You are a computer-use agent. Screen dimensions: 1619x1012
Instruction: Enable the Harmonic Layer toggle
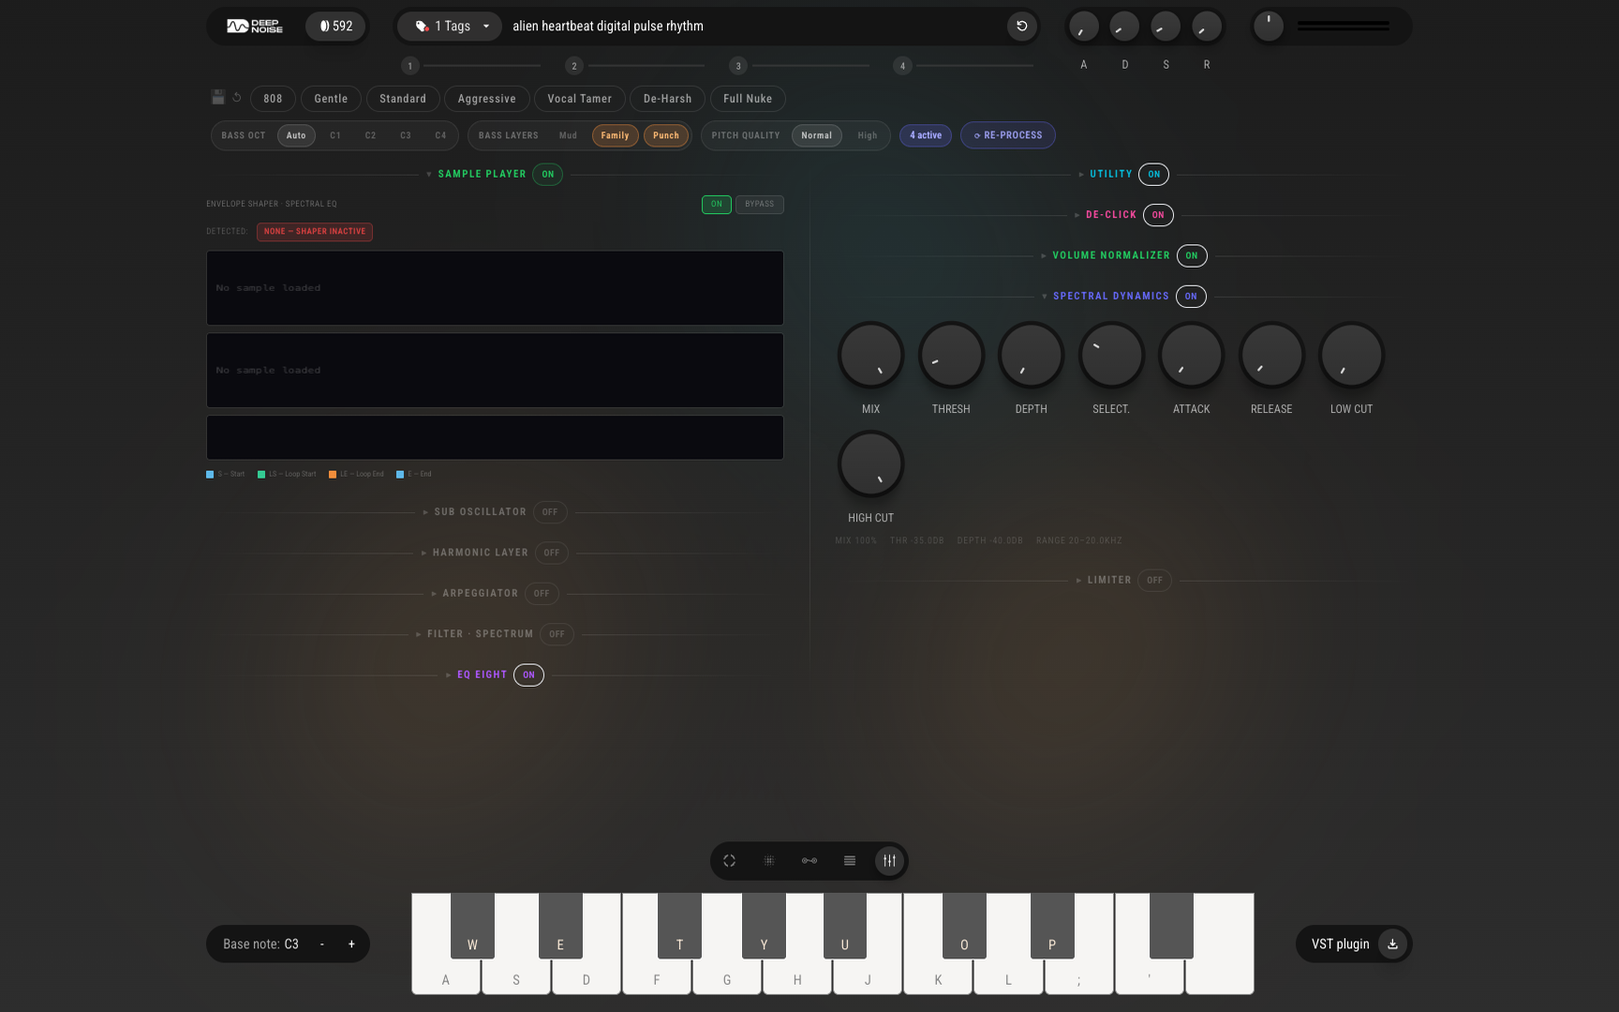552,553
